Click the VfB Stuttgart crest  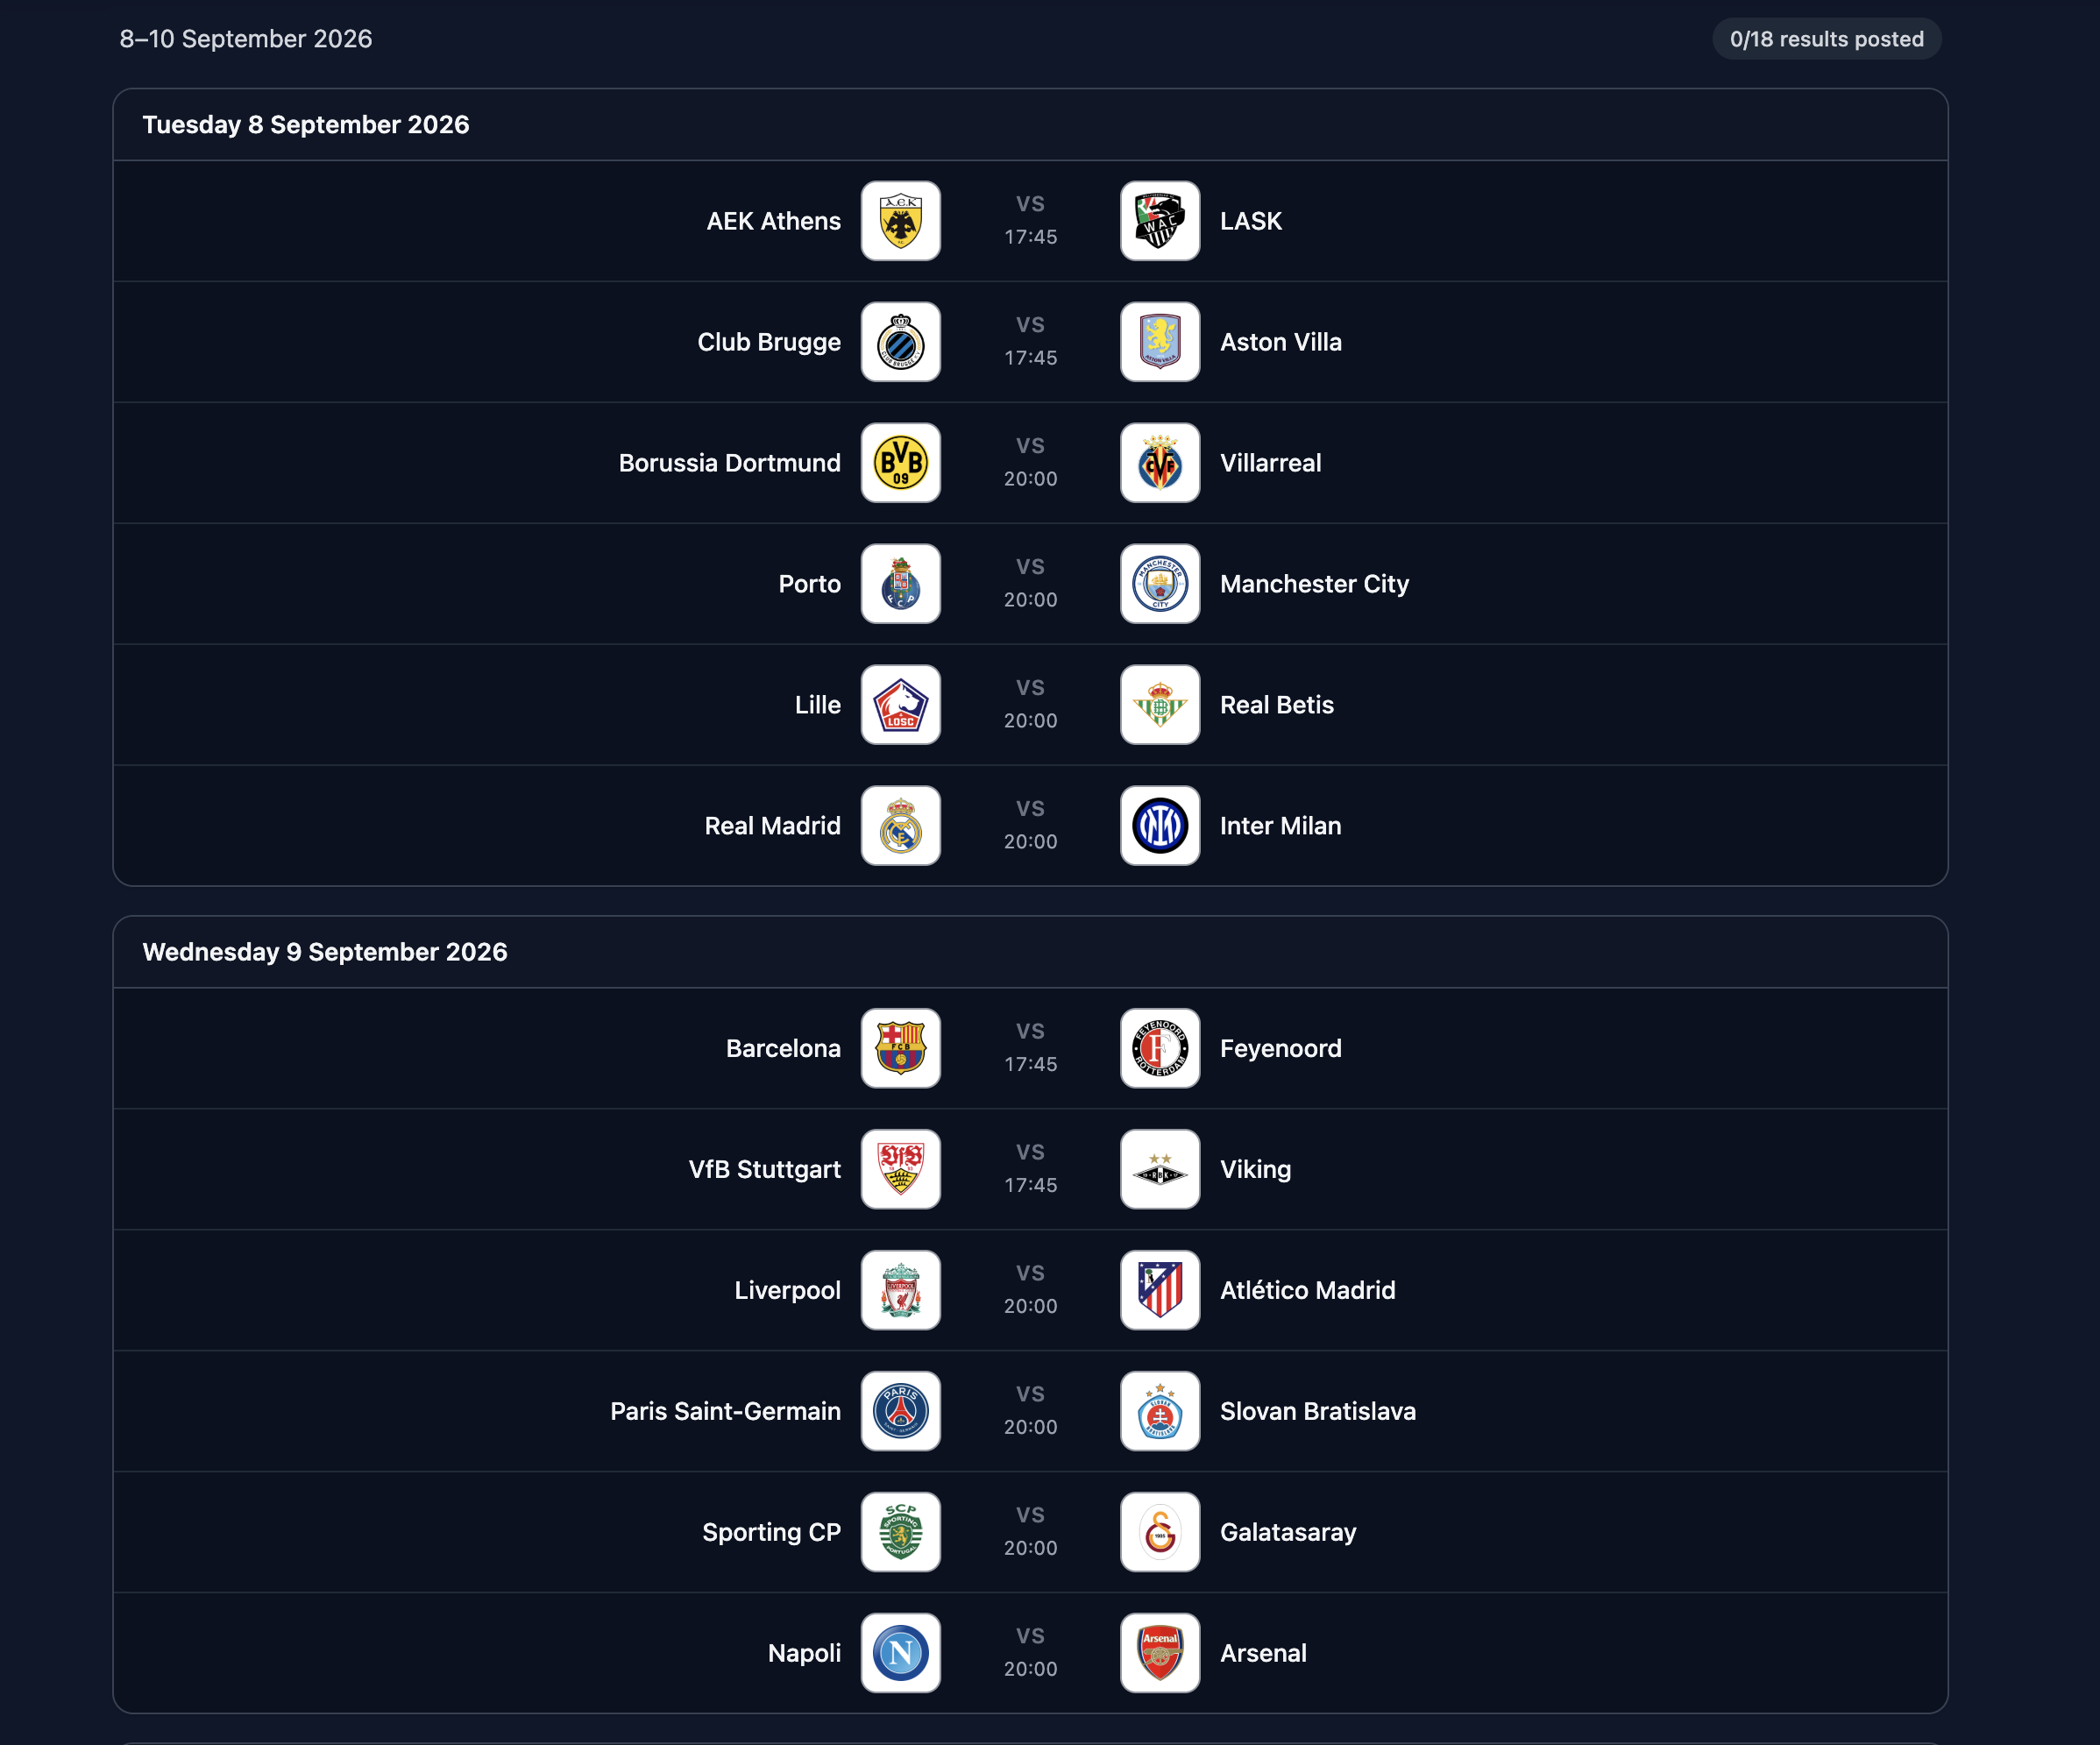coord(900,1169)
